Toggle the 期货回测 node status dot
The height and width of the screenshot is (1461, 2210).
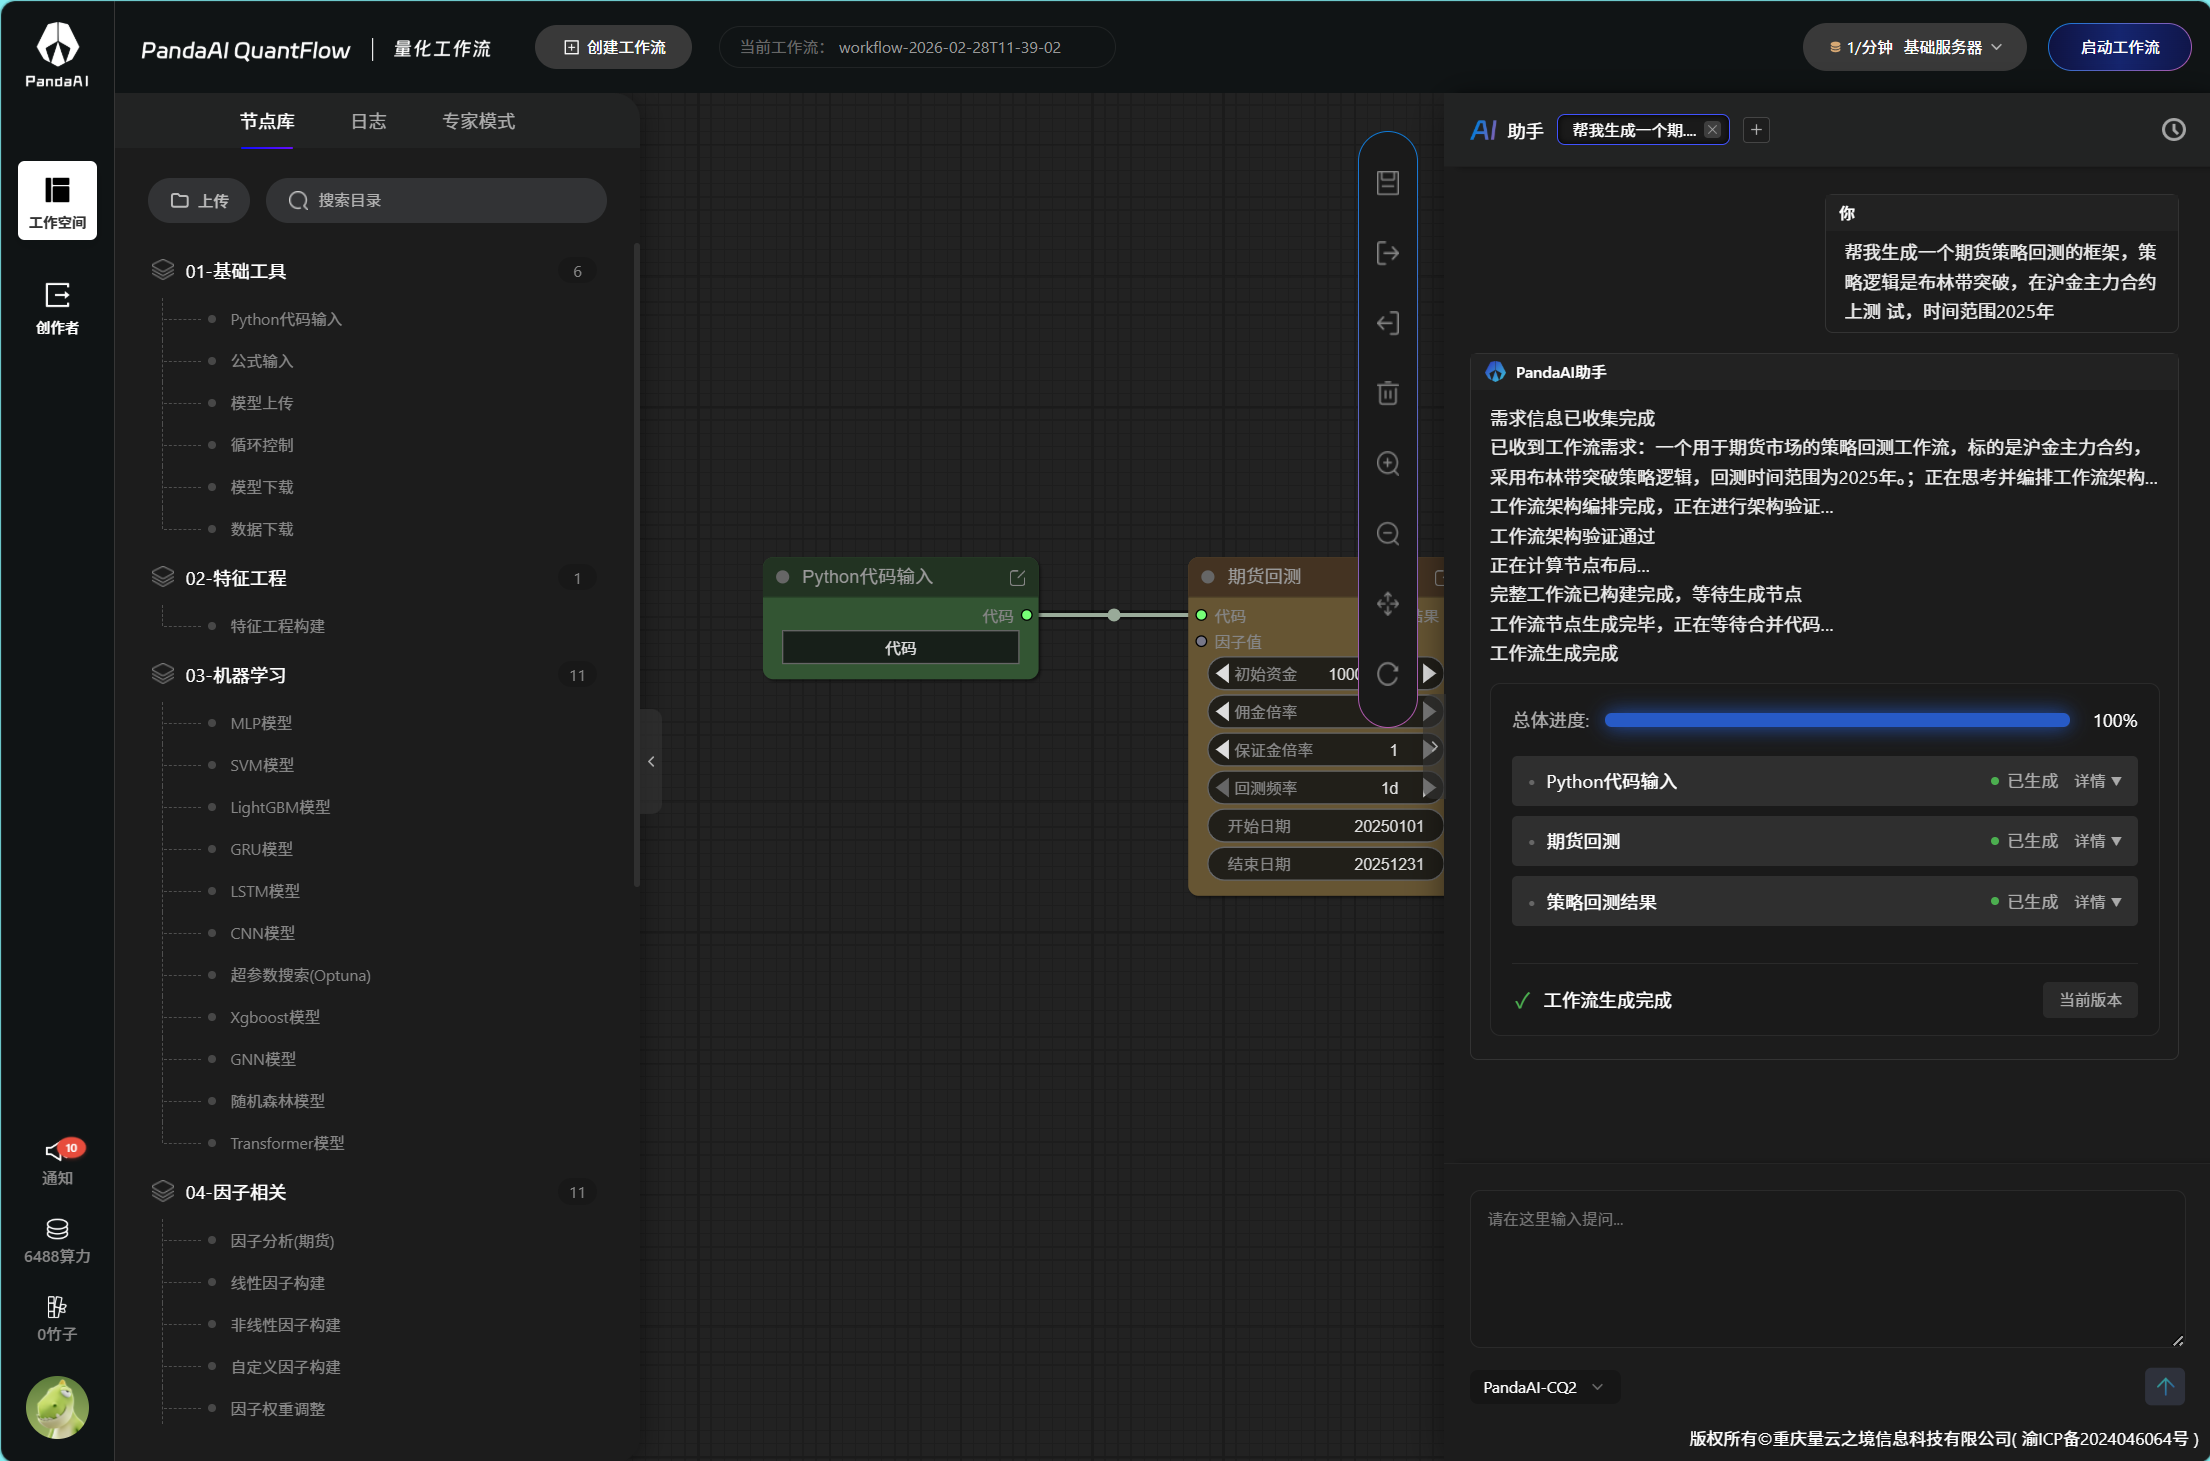click(x=1207, y=577)
